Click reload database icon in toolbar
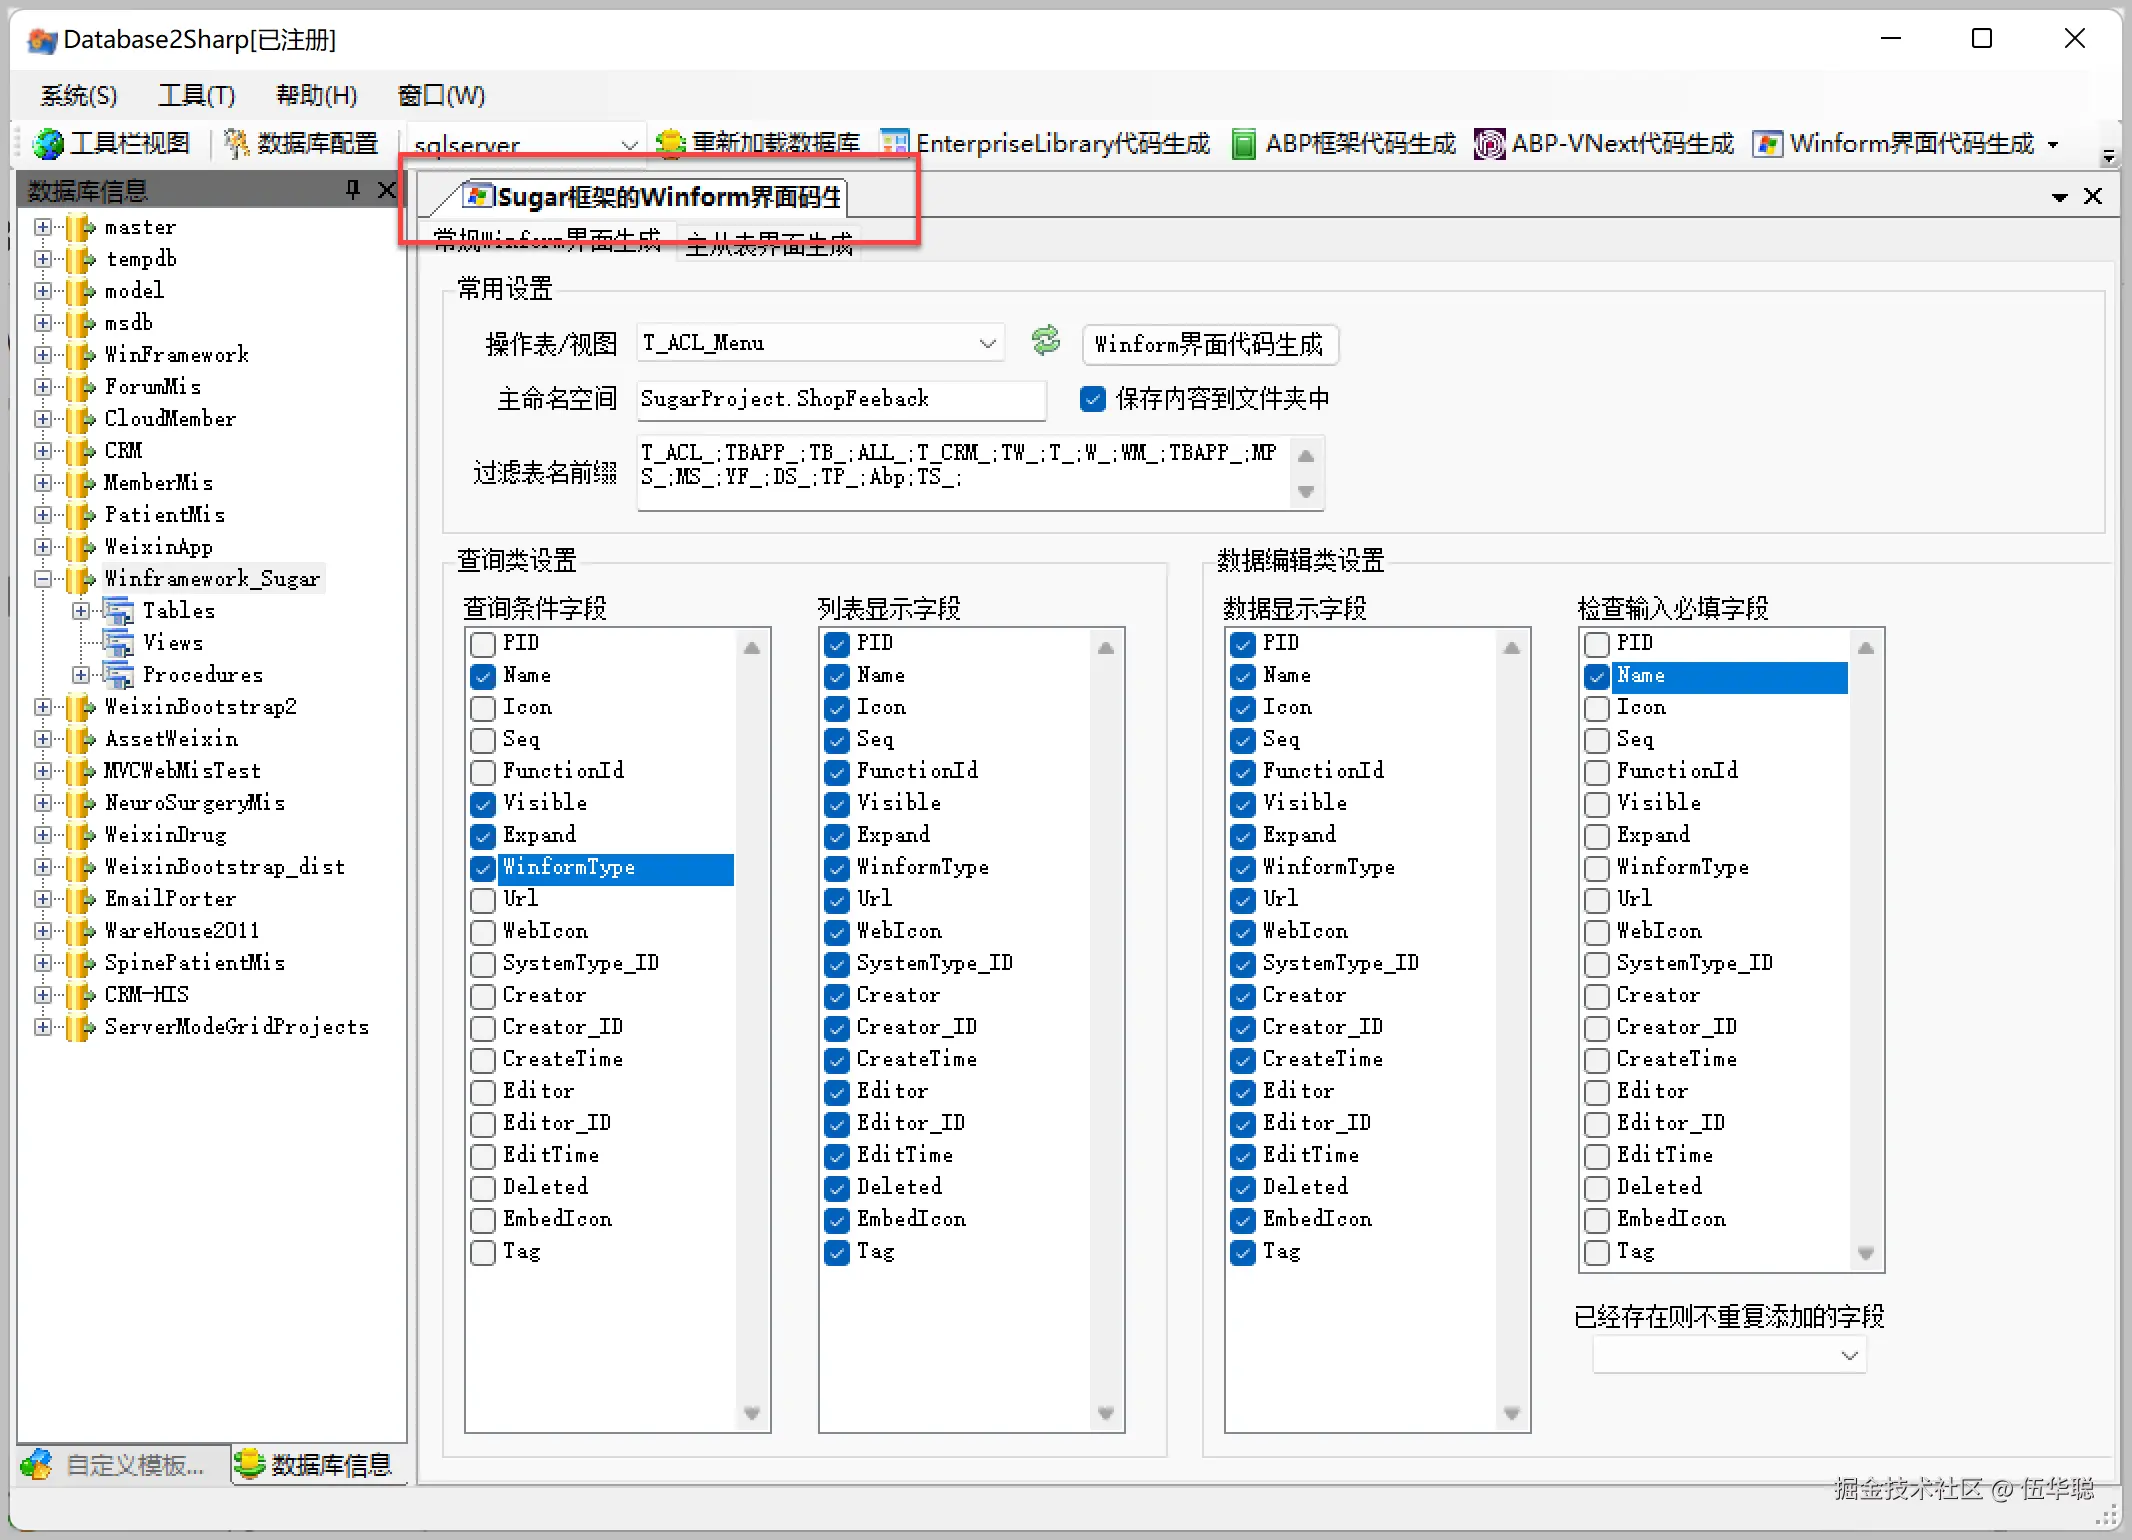This screenshot has width=2132, height=1540. pos(669,142)
